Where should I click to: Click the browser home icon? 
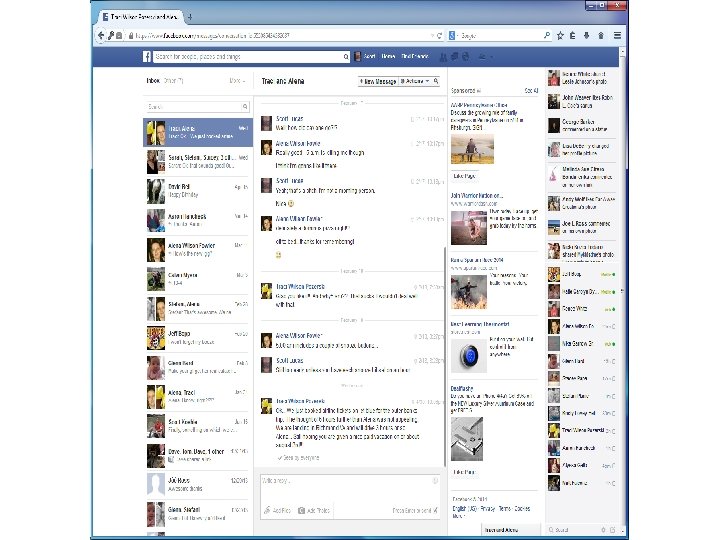pos(601,35)
